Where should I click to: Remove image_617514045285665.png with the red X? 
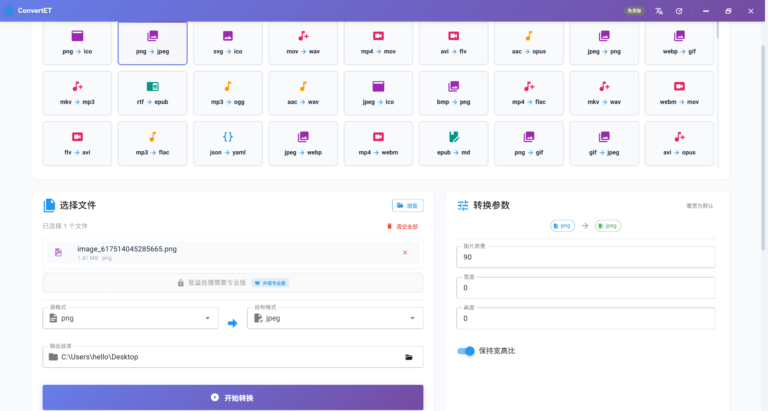point(405,253)
